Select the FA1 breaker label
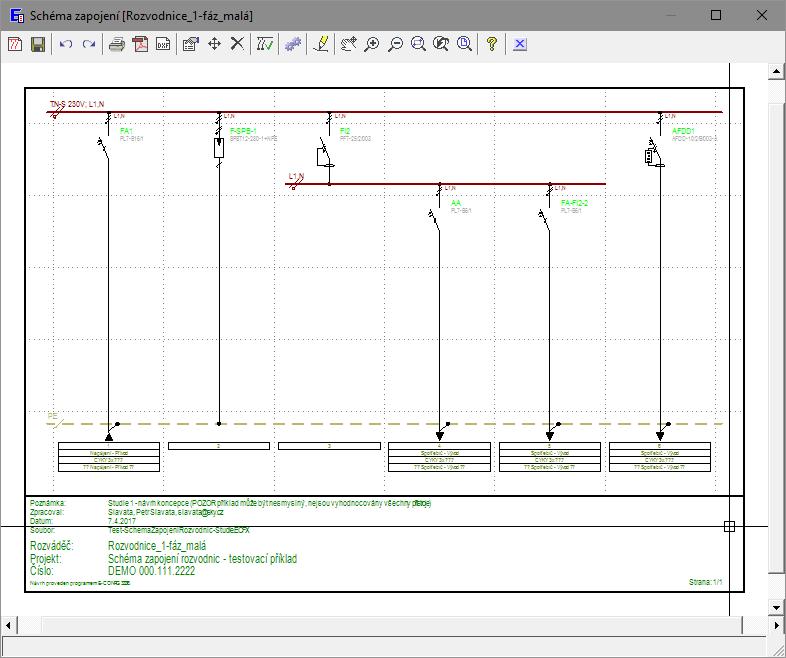 pyautogui.click(x=126, y=131)
